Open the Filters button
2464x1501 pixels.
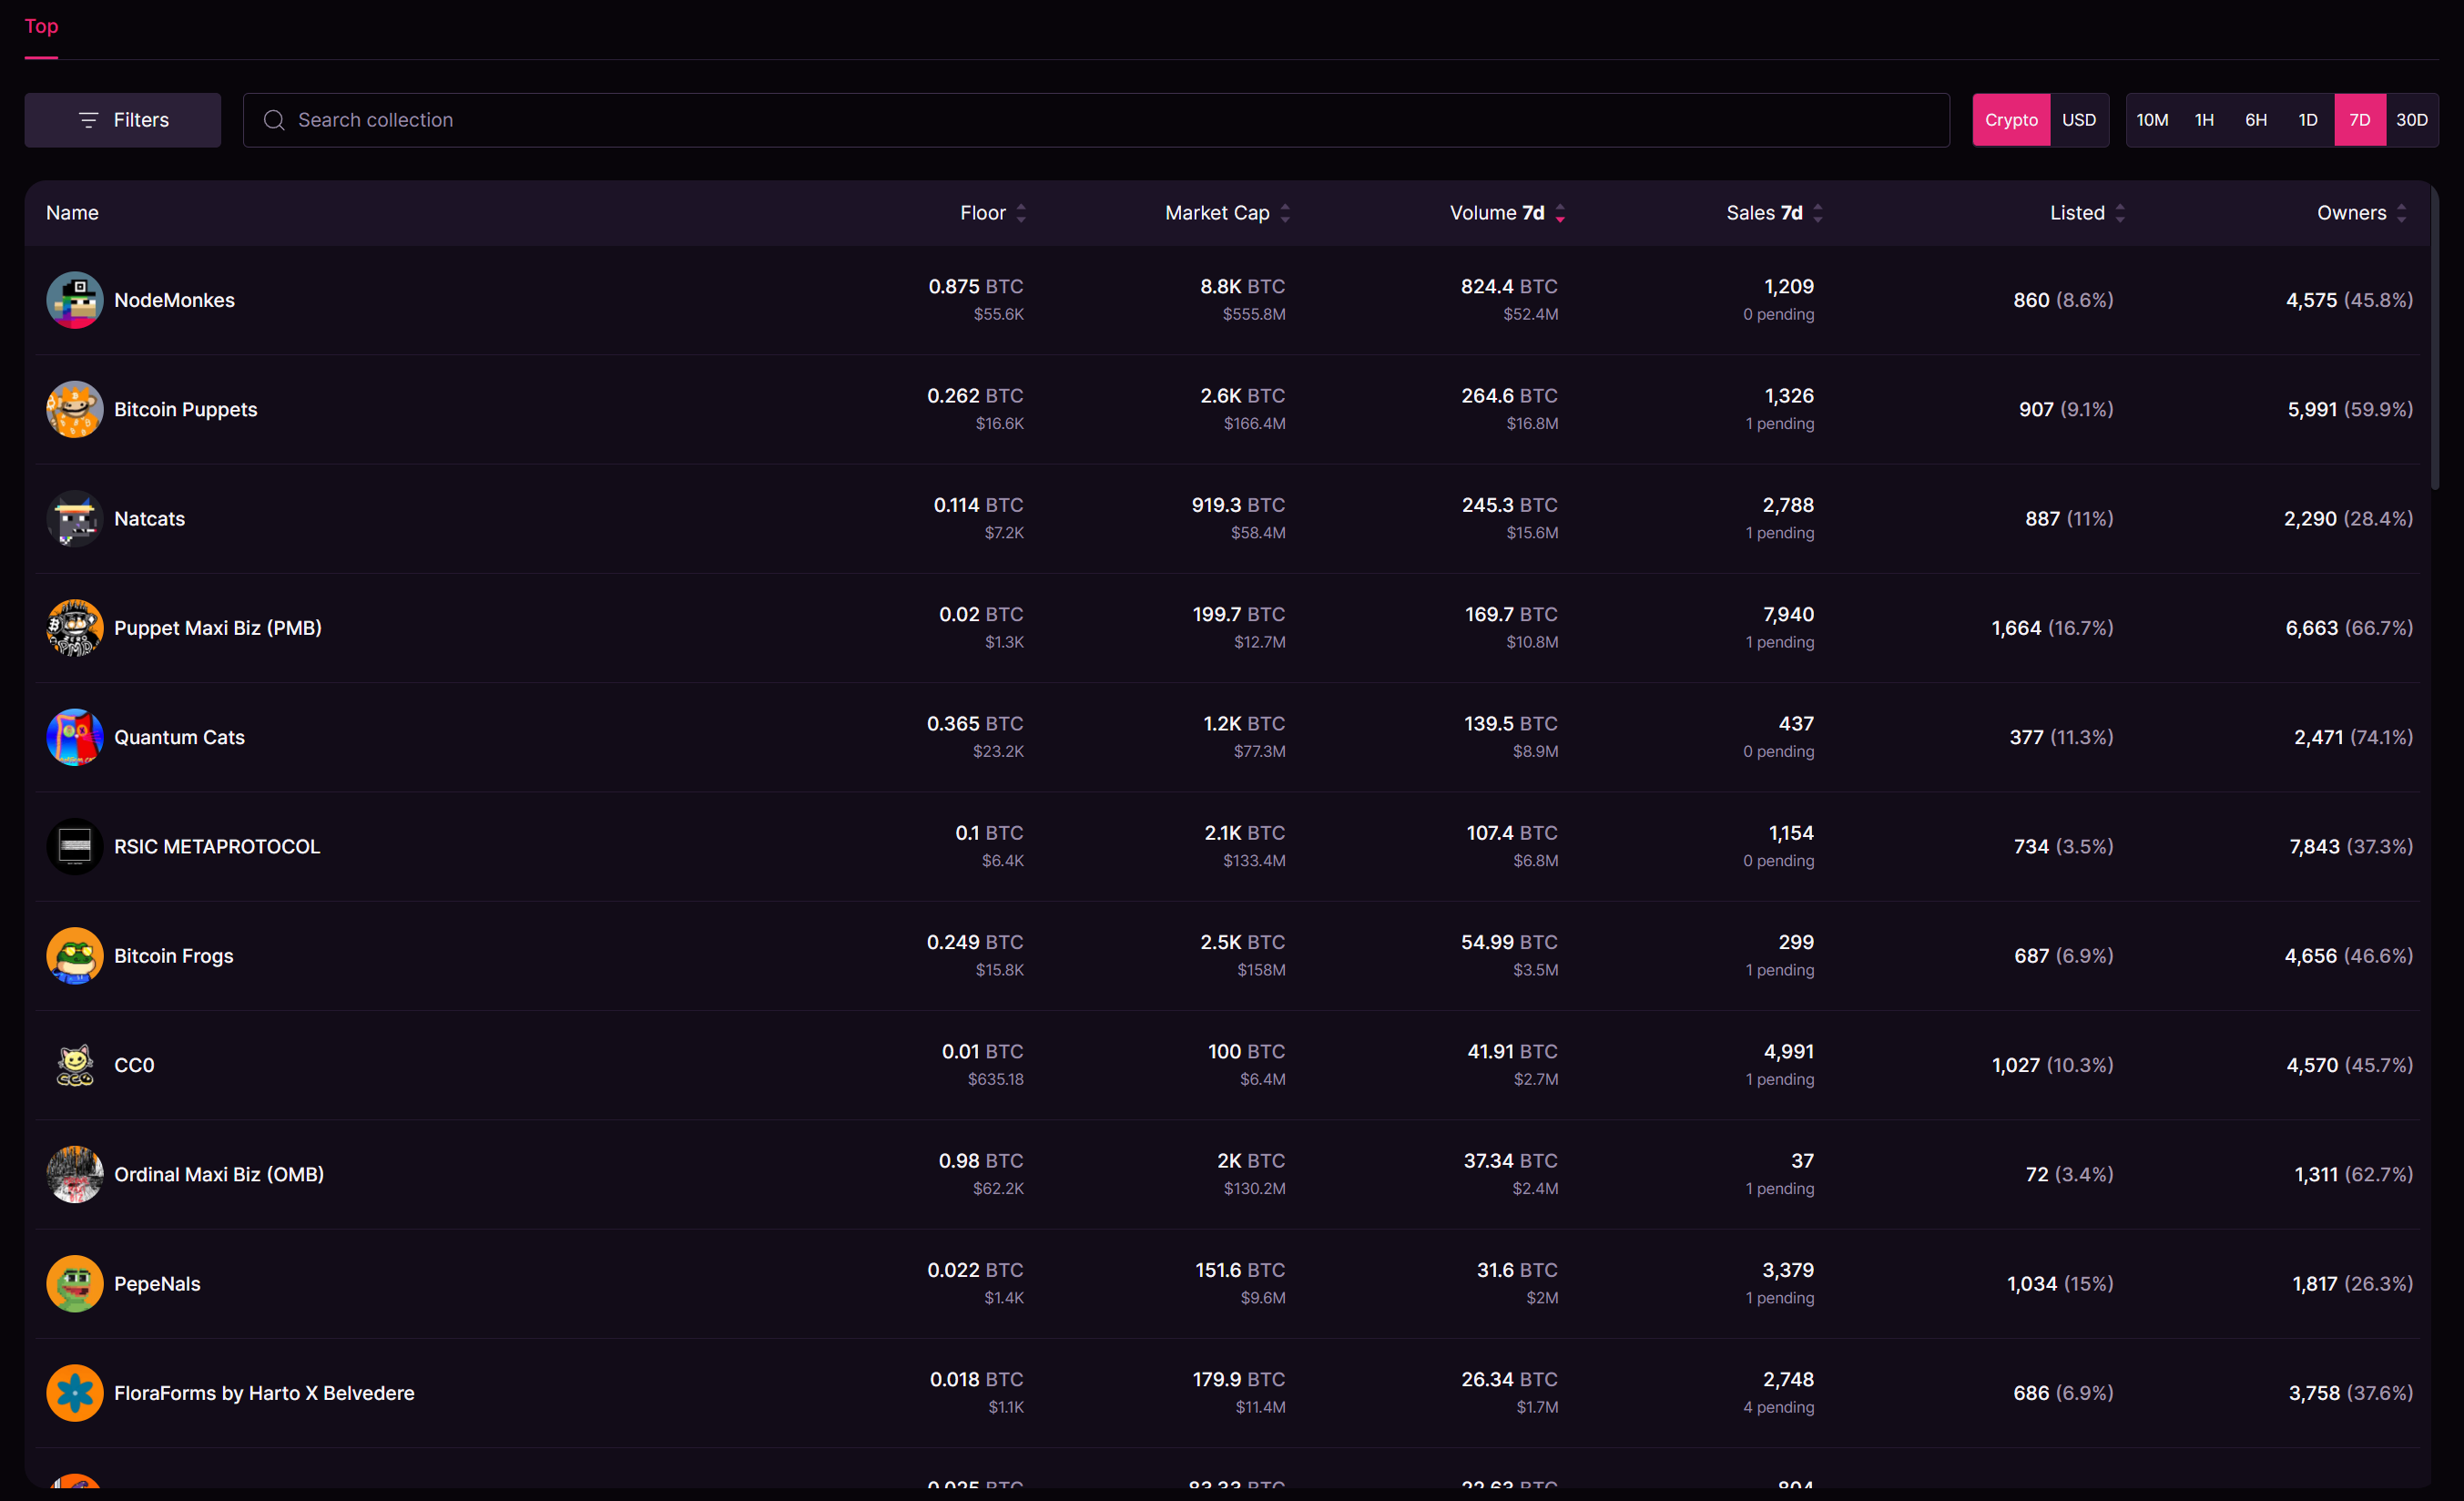click(123, 120)
